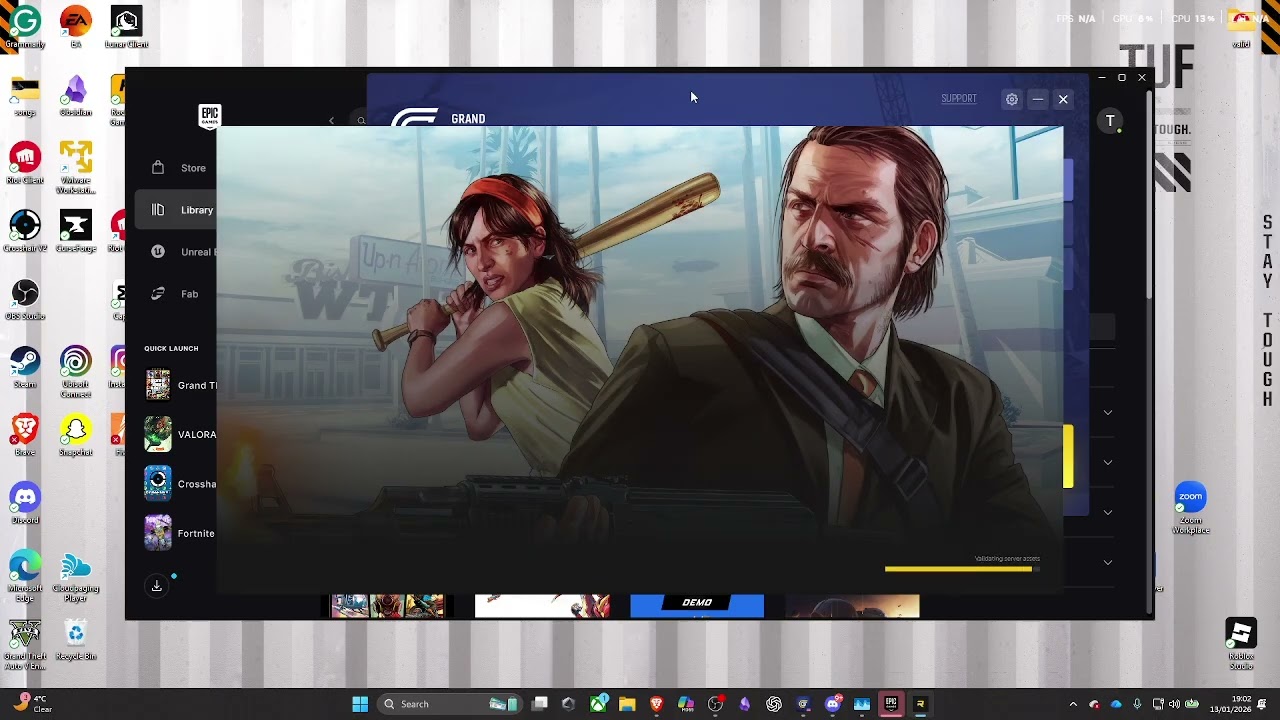Select the Discord desktop shortcut
This screenshot has width=1280, height=720.
tap(25, 503)
